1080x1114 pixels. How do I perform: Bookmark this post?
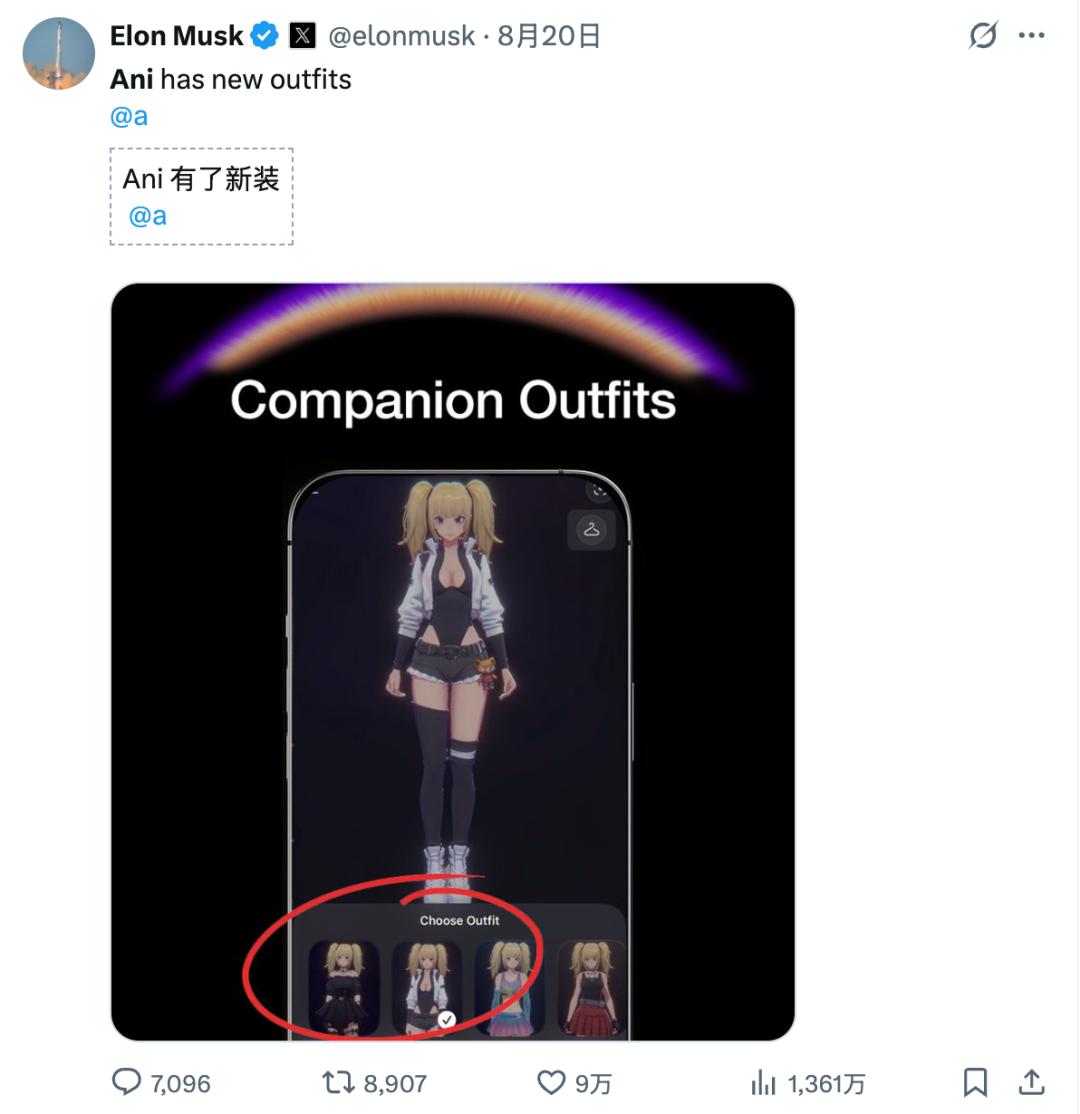click(975, 1081)
